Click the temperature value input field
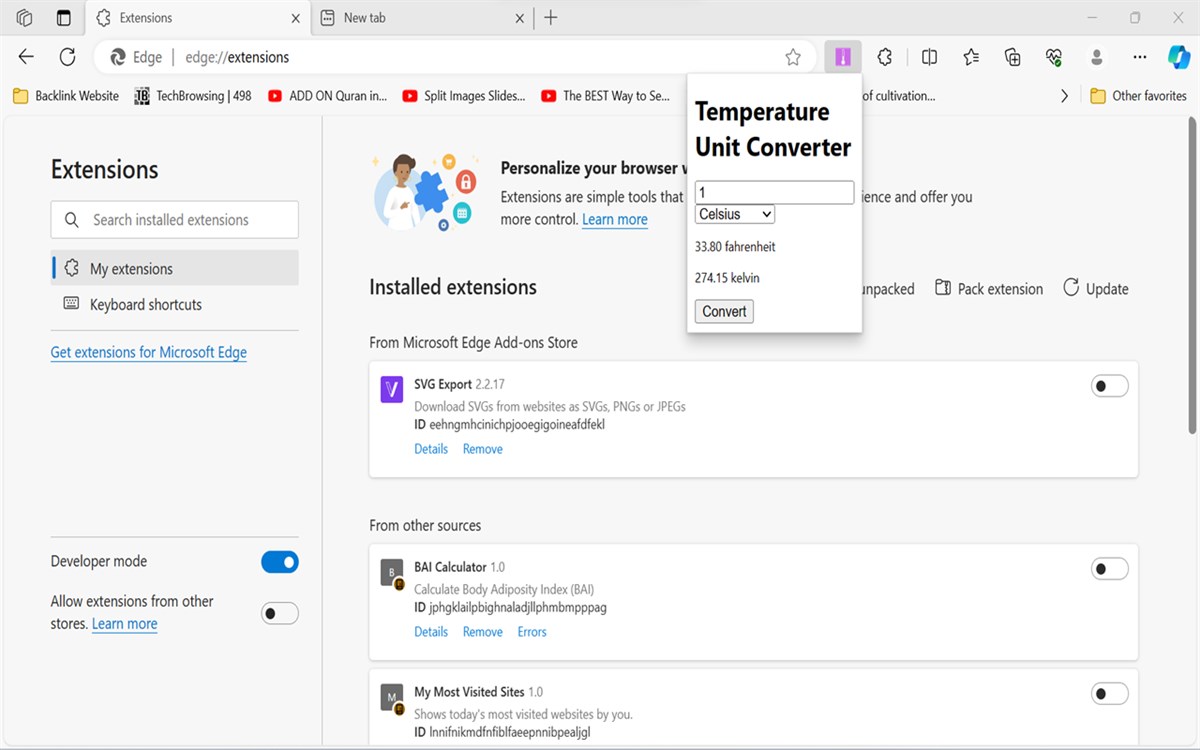1200x750 pixels. point(774,192)
